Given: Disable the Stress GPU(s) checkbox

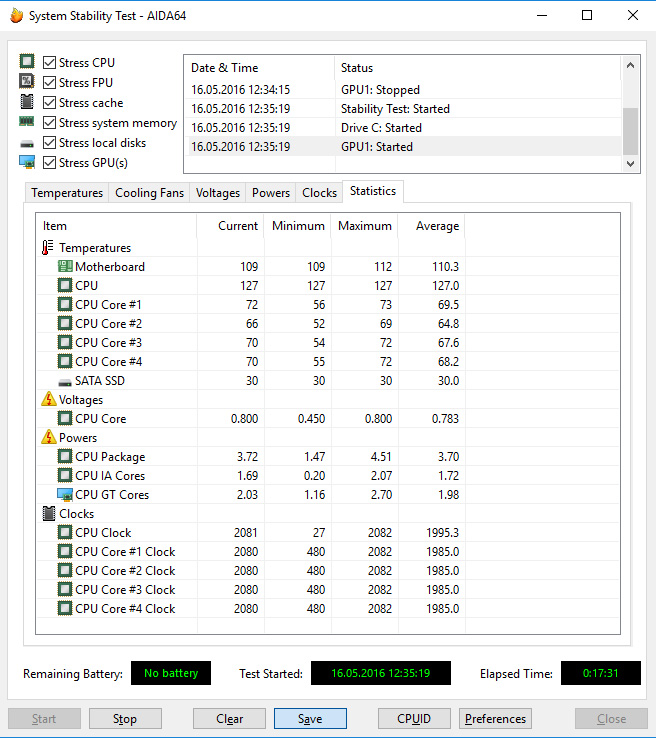Looking at the screenshot, I should pyautogui.click(x=49, y=163).
